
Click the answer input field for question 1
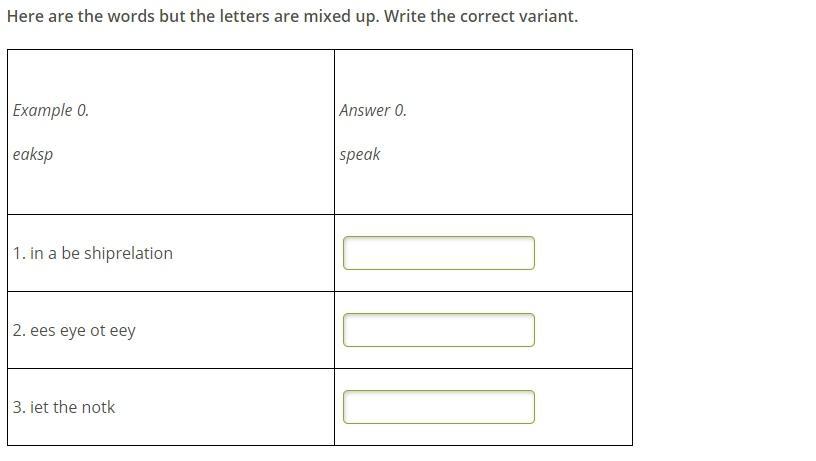pos(438,253)
